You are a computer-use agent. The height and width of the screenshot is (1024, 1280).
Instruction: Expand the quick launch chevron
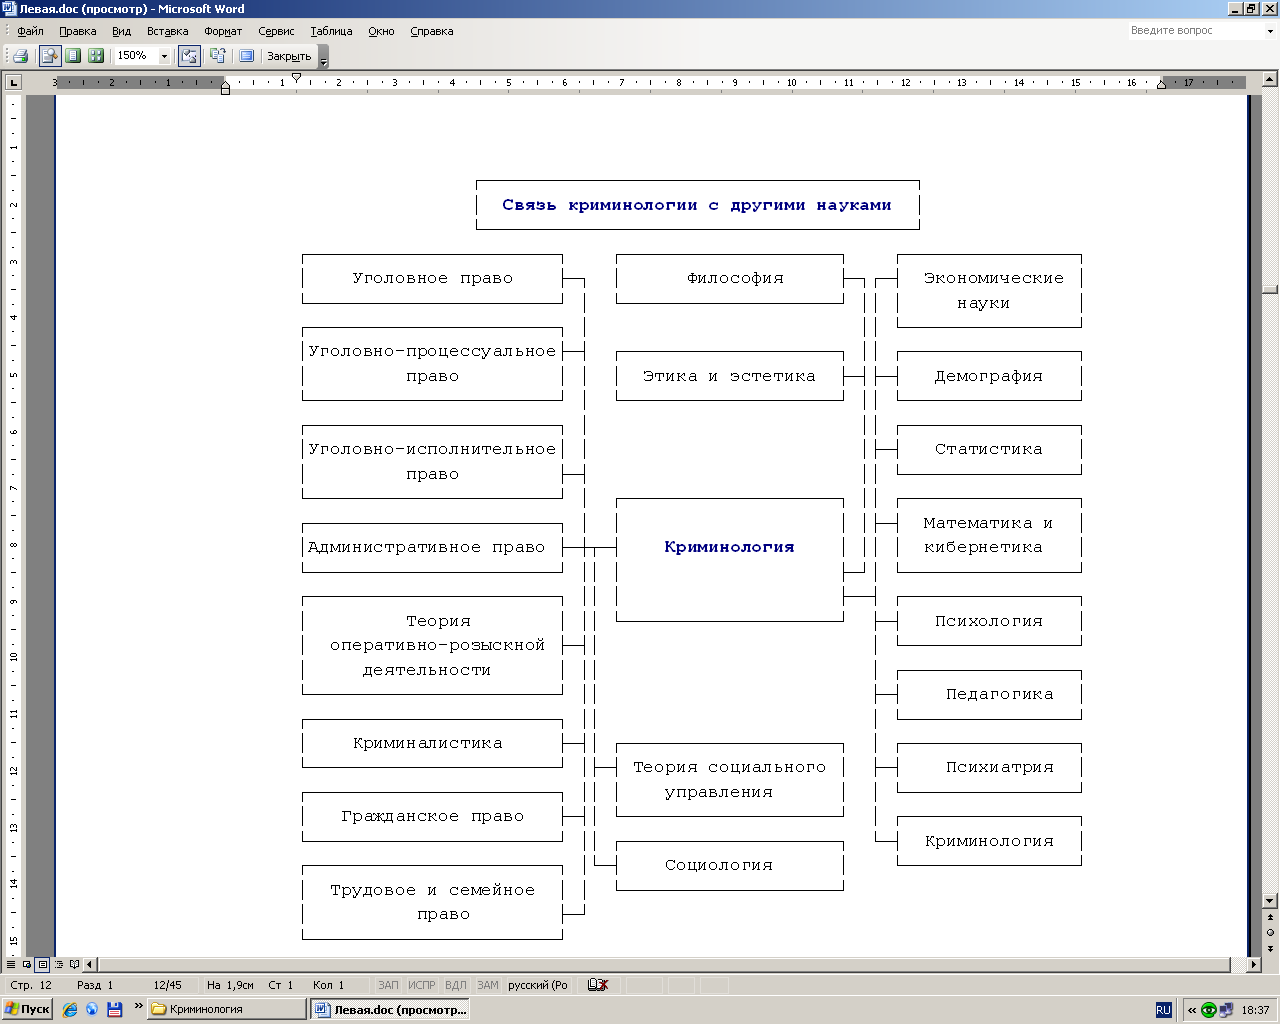click(x=138, y=1006)
